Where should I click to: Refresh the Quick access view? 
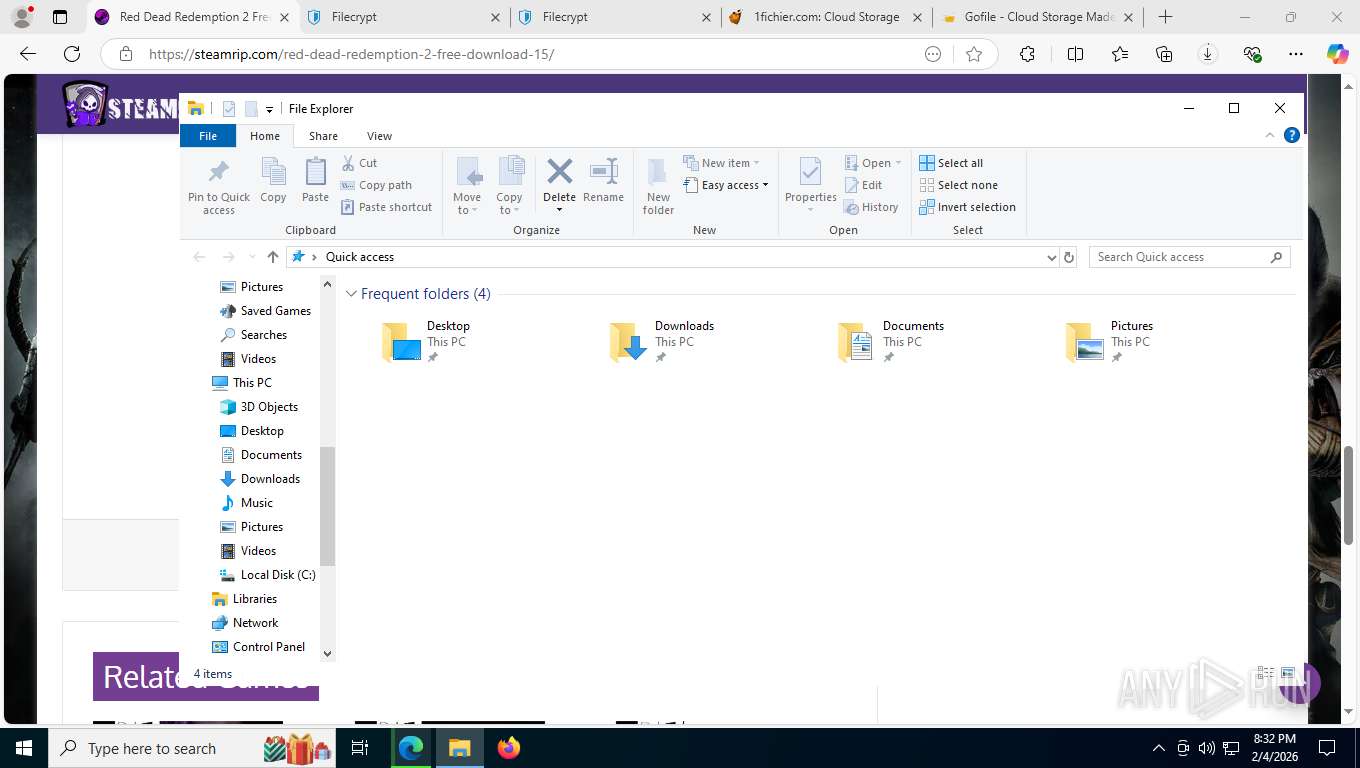1069,257
